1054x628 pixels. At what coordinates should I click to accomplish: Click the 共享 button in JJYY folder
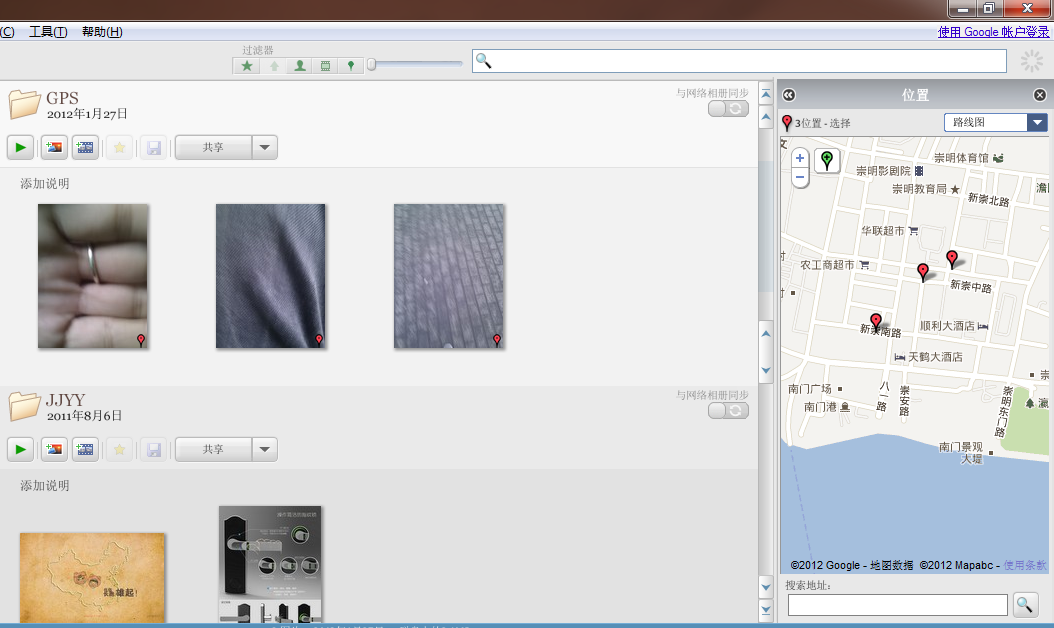pos(214,449)
